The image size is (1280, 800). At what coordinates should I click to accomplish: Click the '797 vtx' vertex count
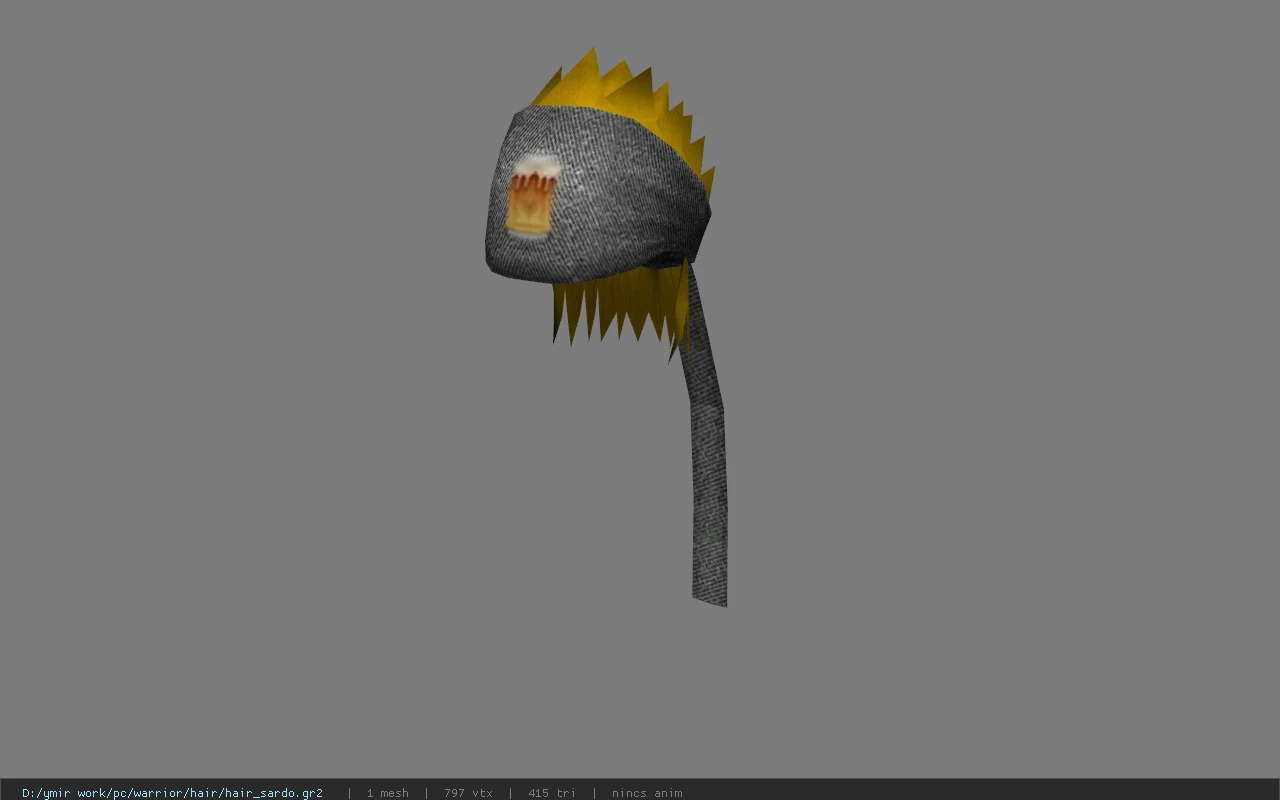tap(468, 793)
